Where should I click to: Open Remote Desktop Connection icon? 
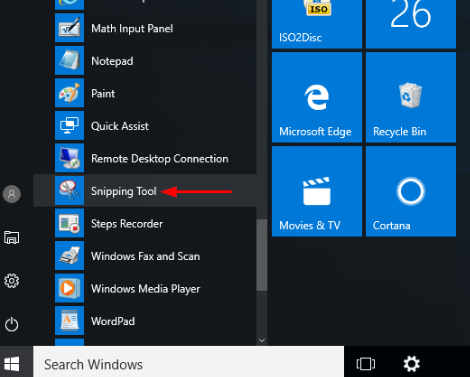click(x=69, y=158)
